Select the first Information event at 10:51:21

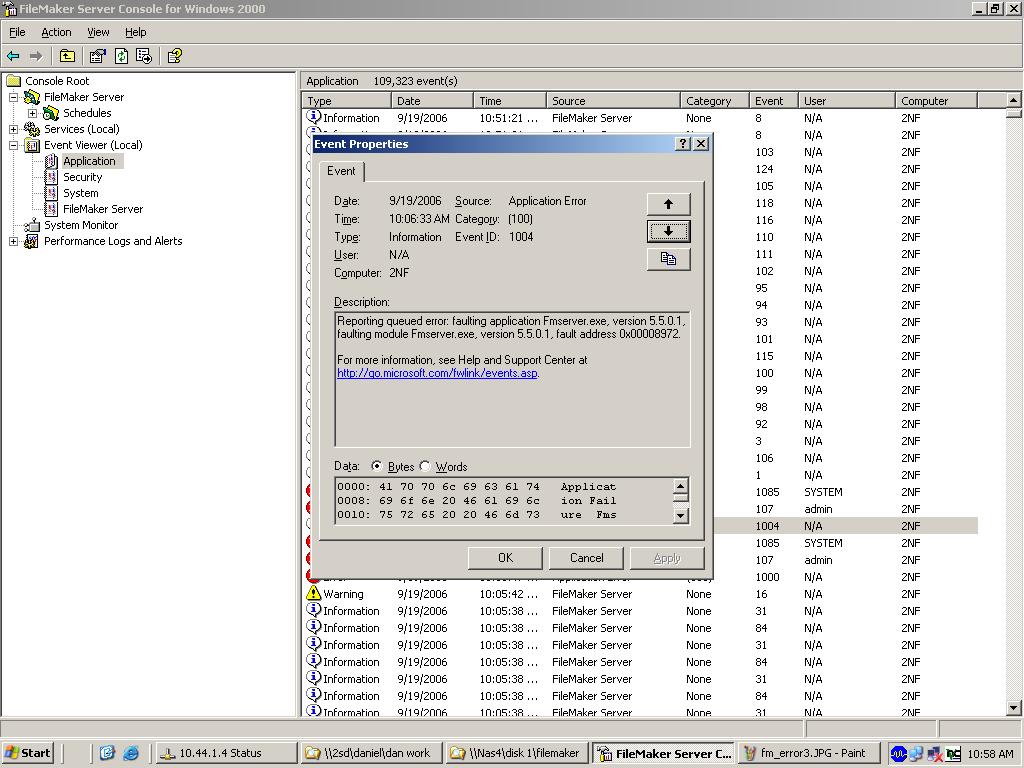tap(641, 118)
